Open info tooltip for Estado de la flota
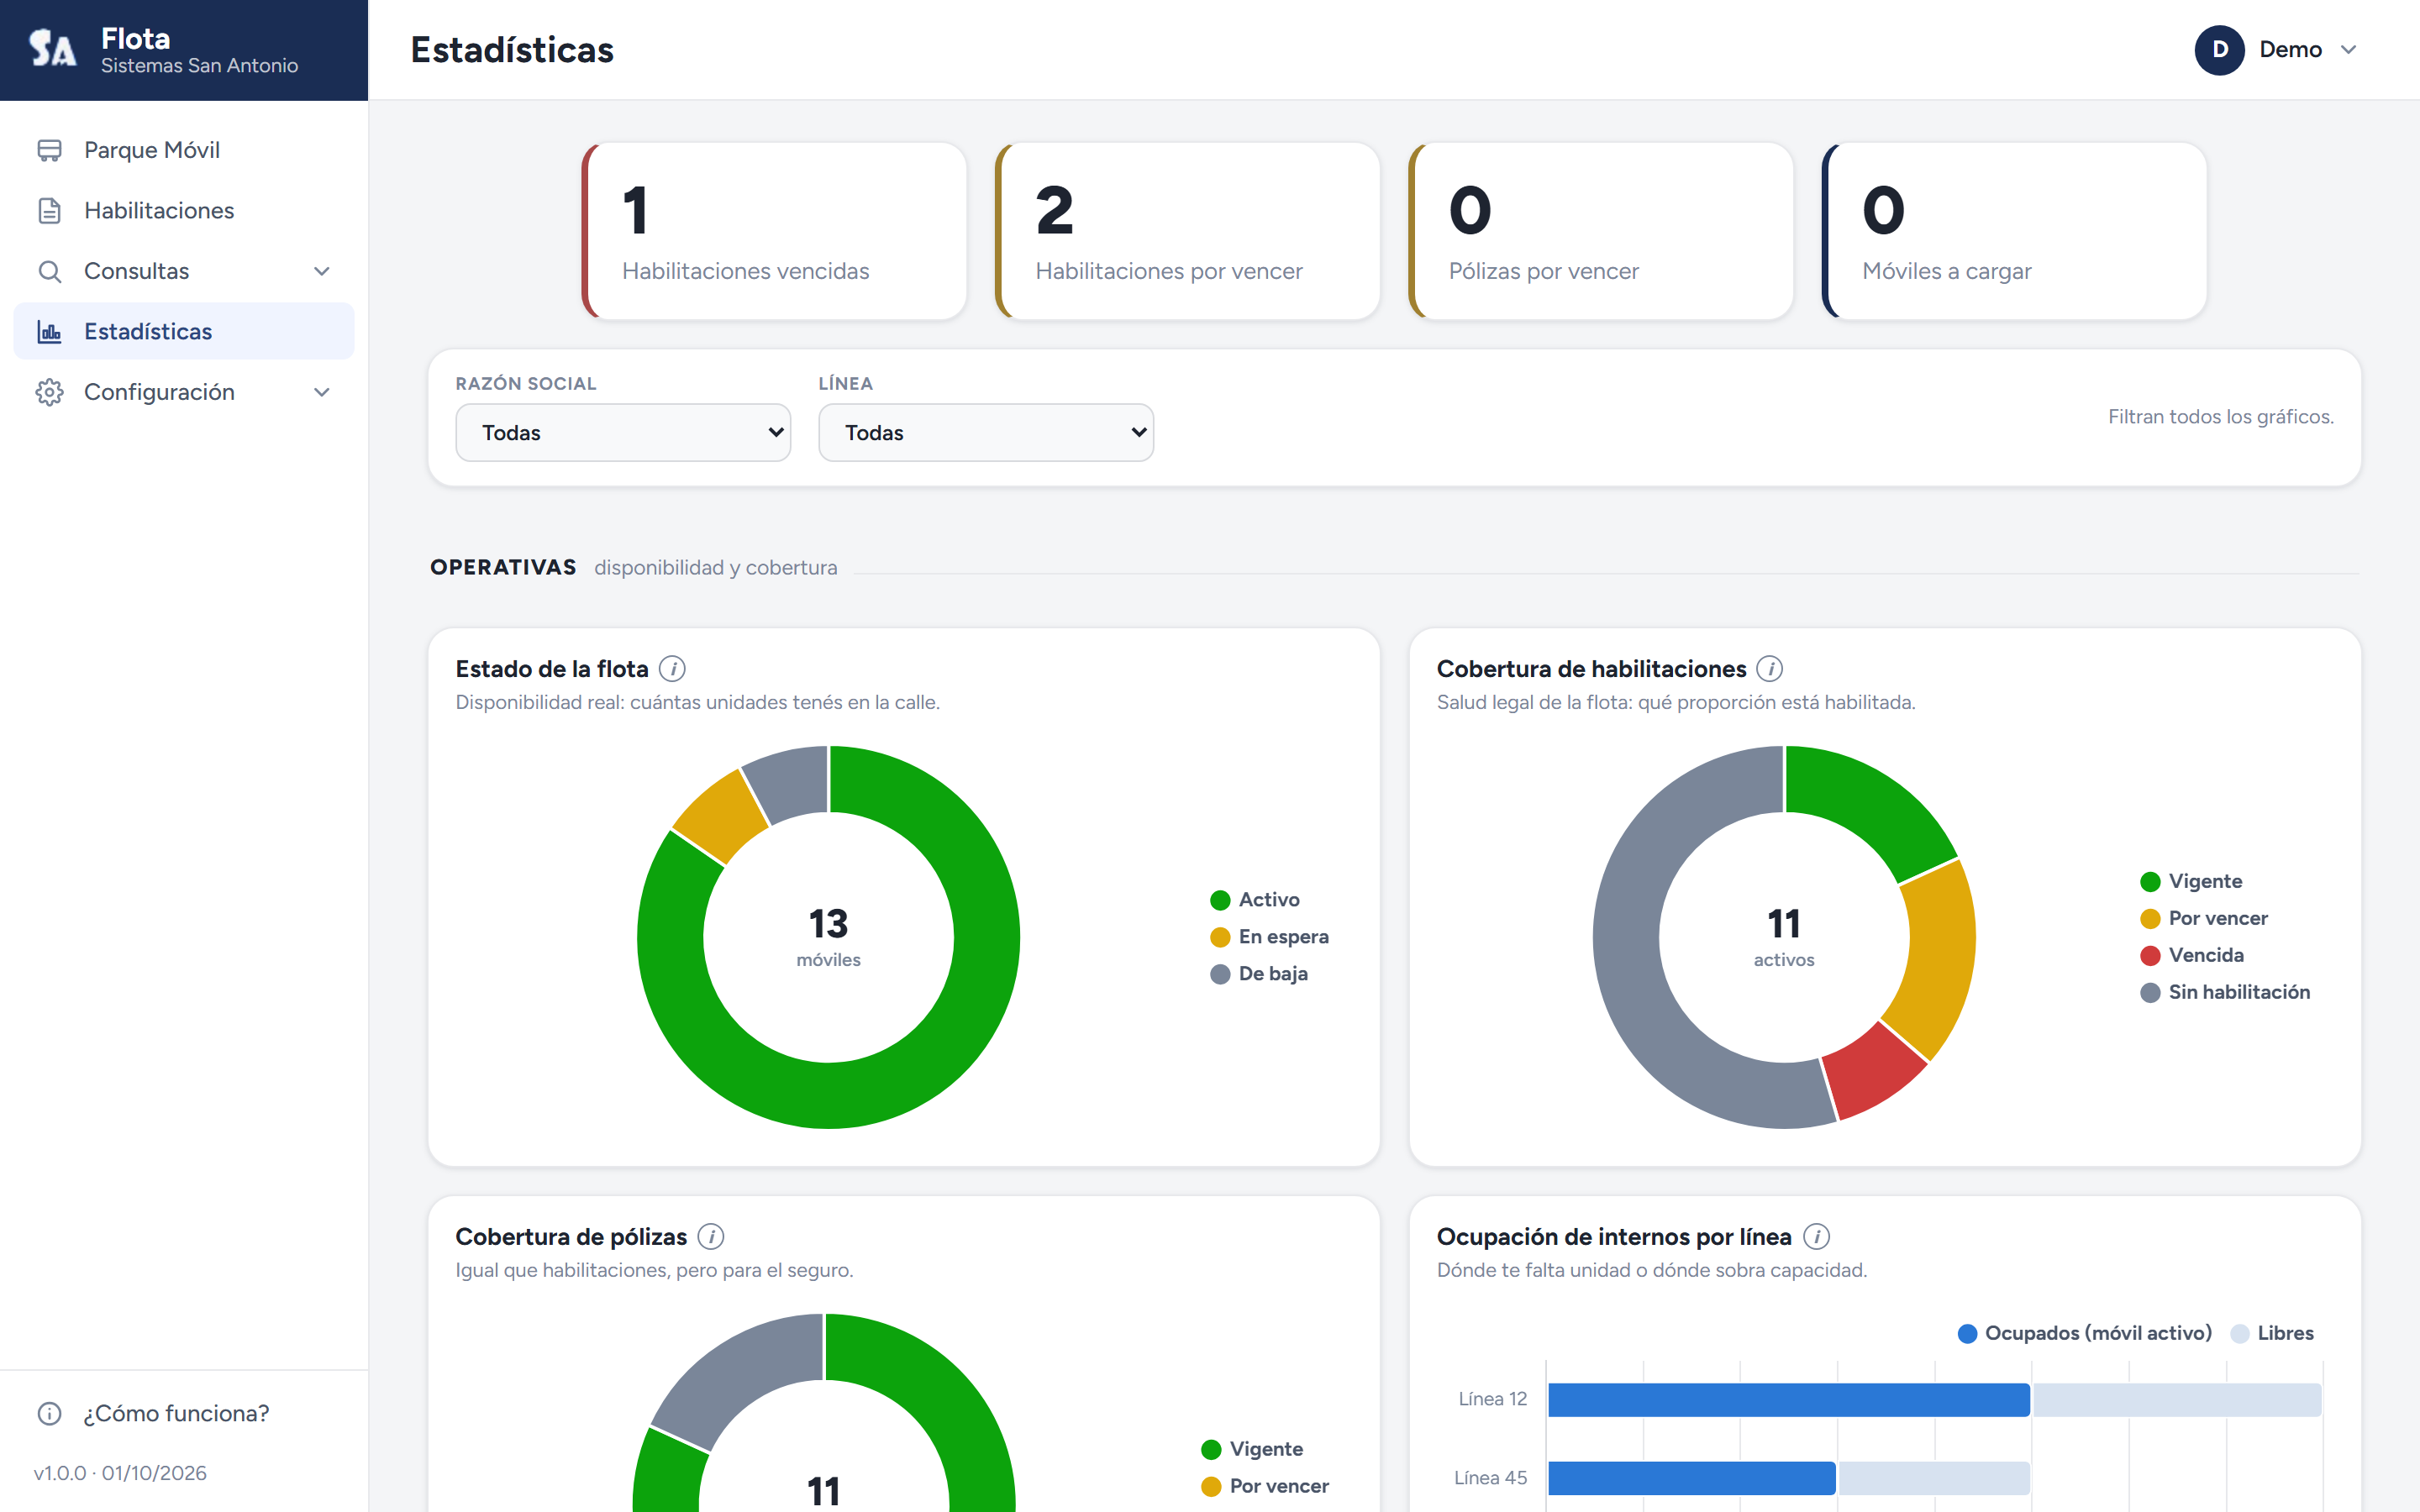Screen dimensions: 2420x1512 (x=673, y=668)
